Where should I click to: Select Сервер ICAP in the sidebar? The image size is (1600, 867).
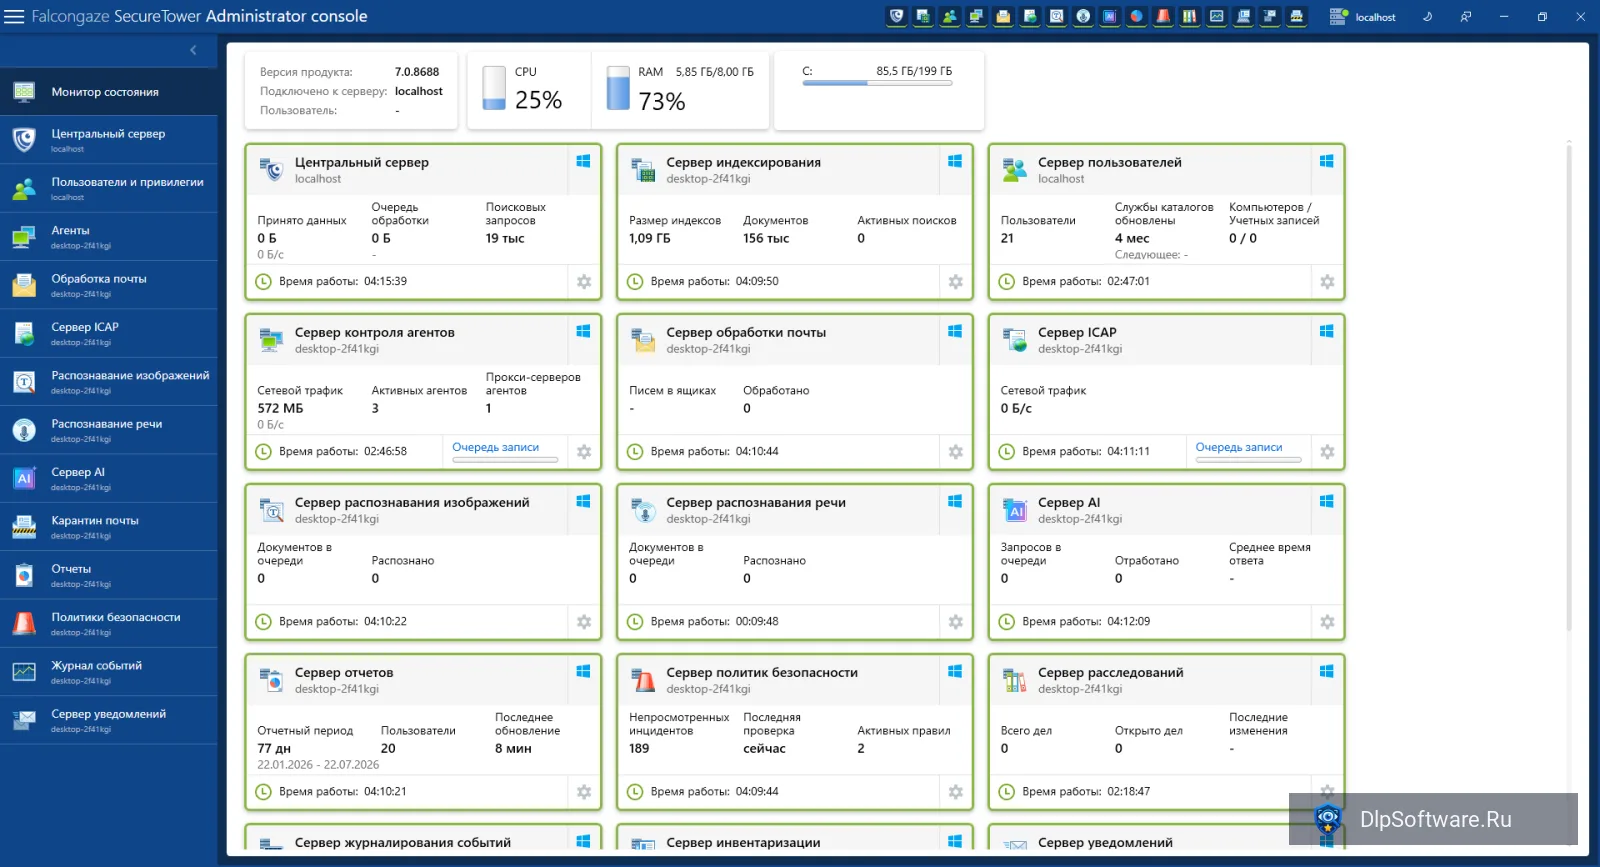tap(109, 333)
